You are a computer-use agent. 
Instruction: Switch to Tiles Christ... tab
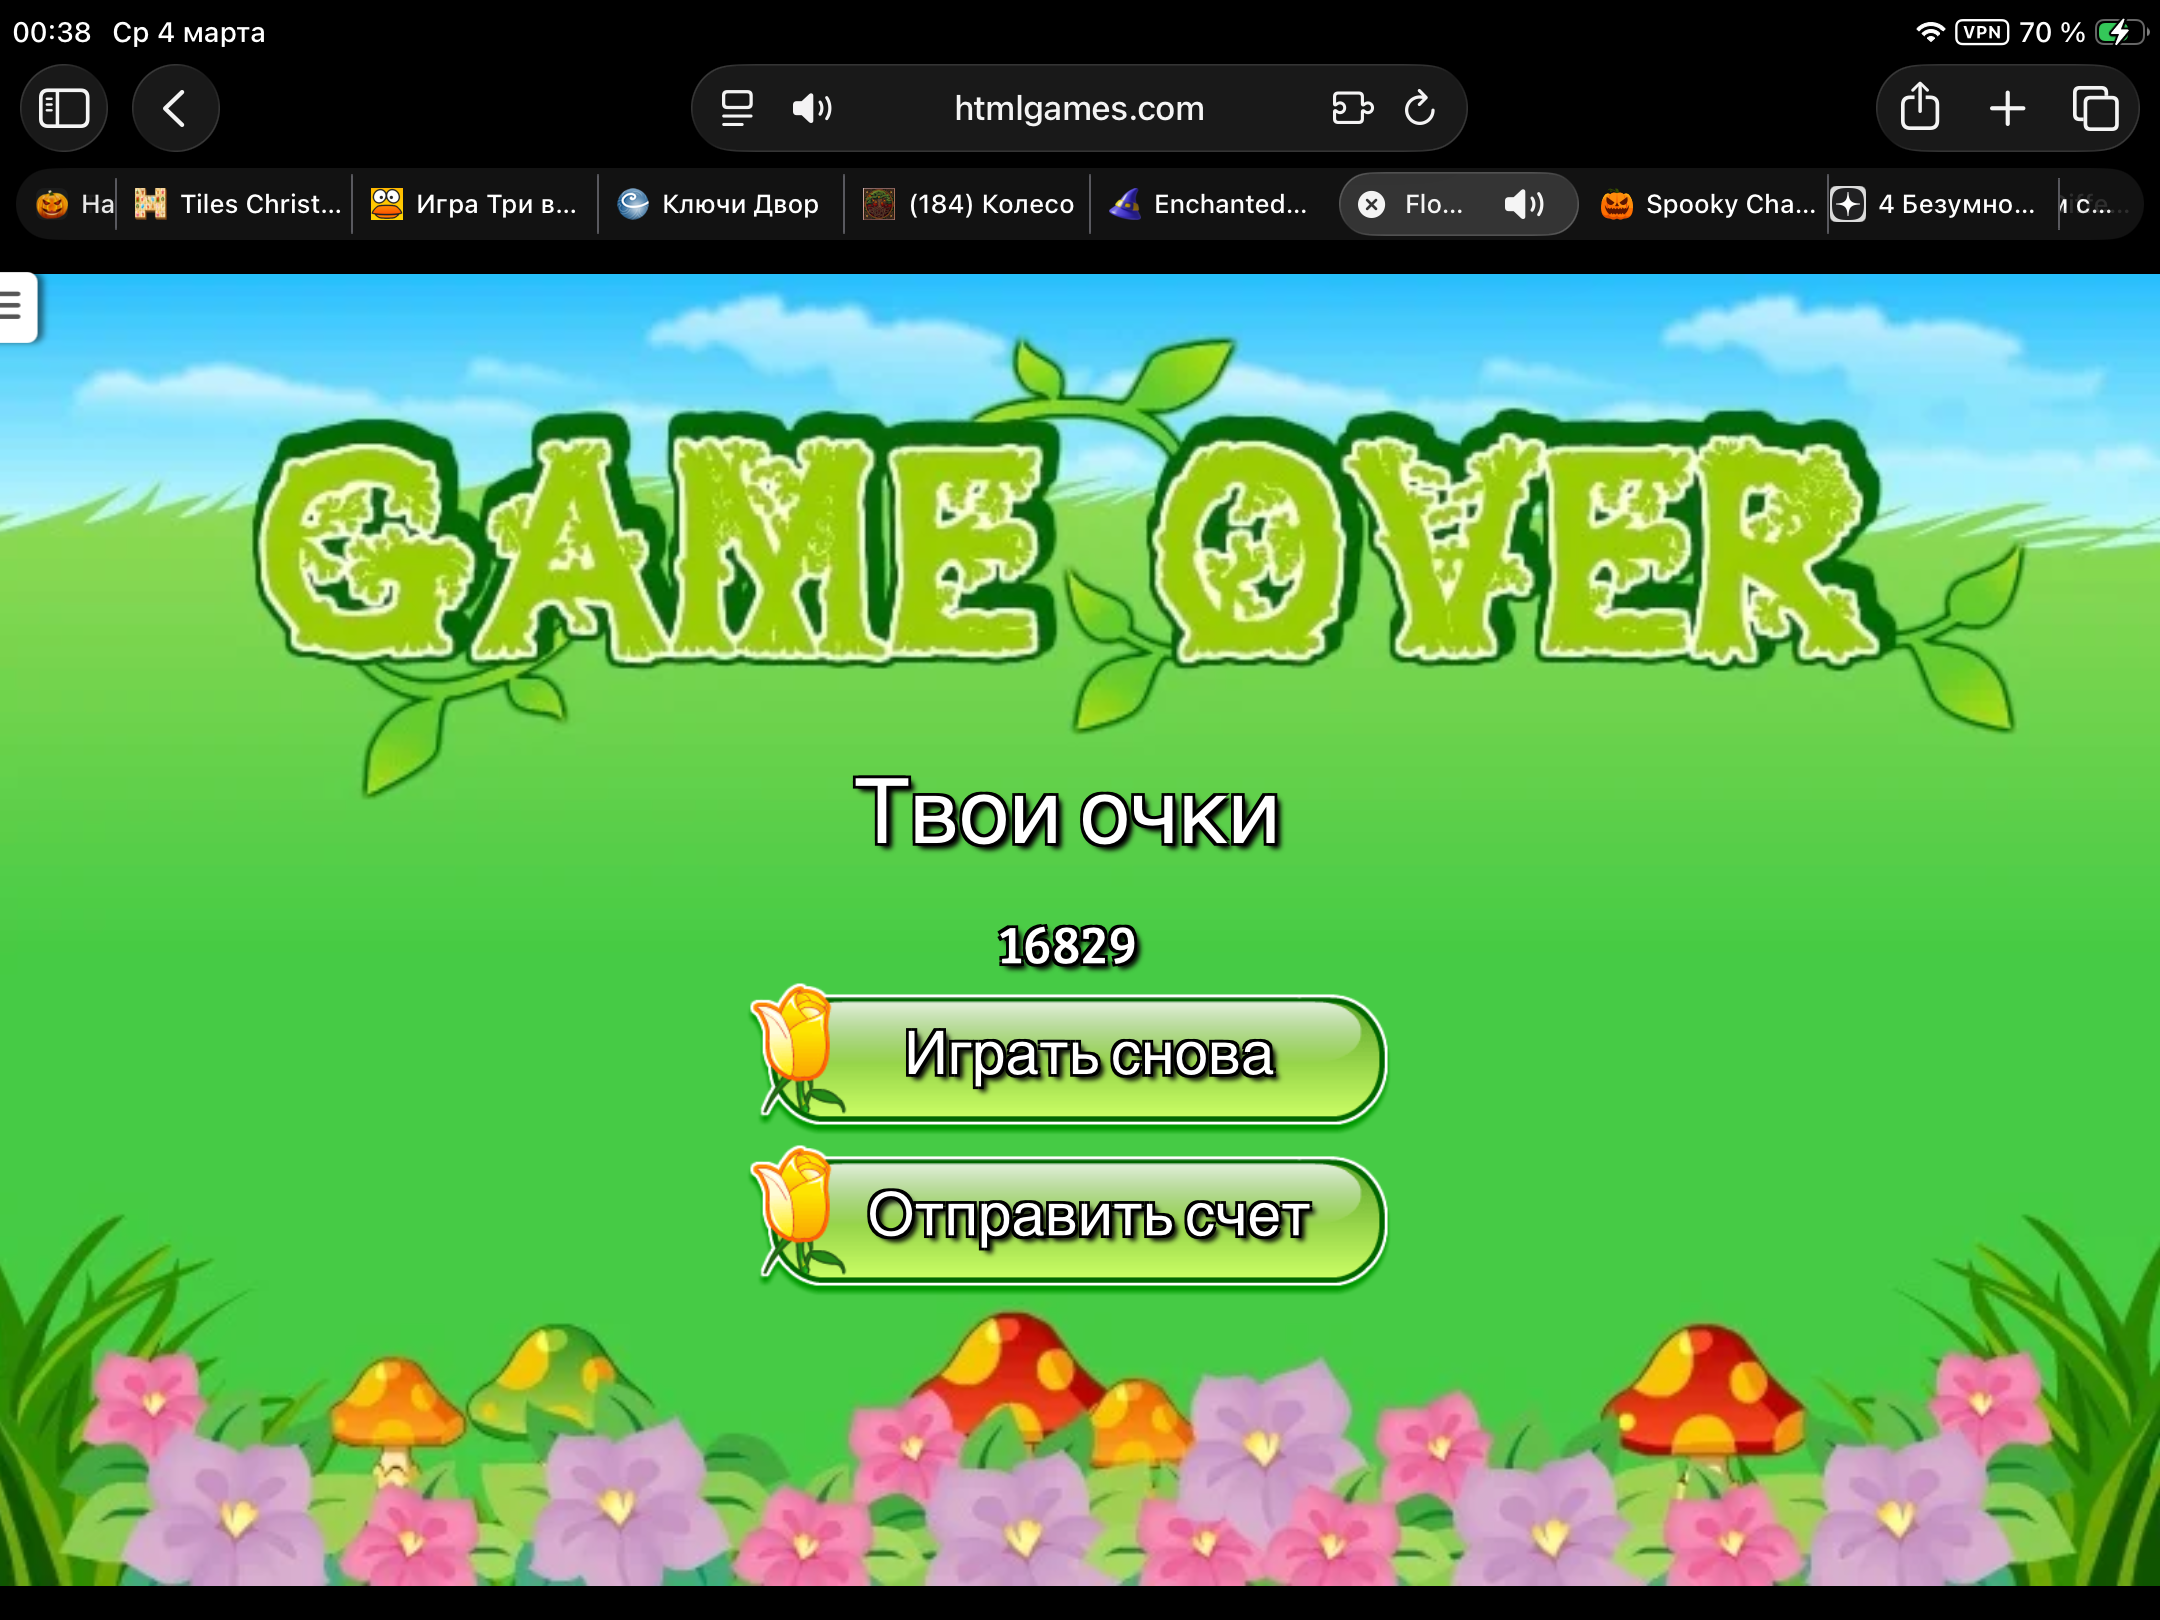pos(240,204)
